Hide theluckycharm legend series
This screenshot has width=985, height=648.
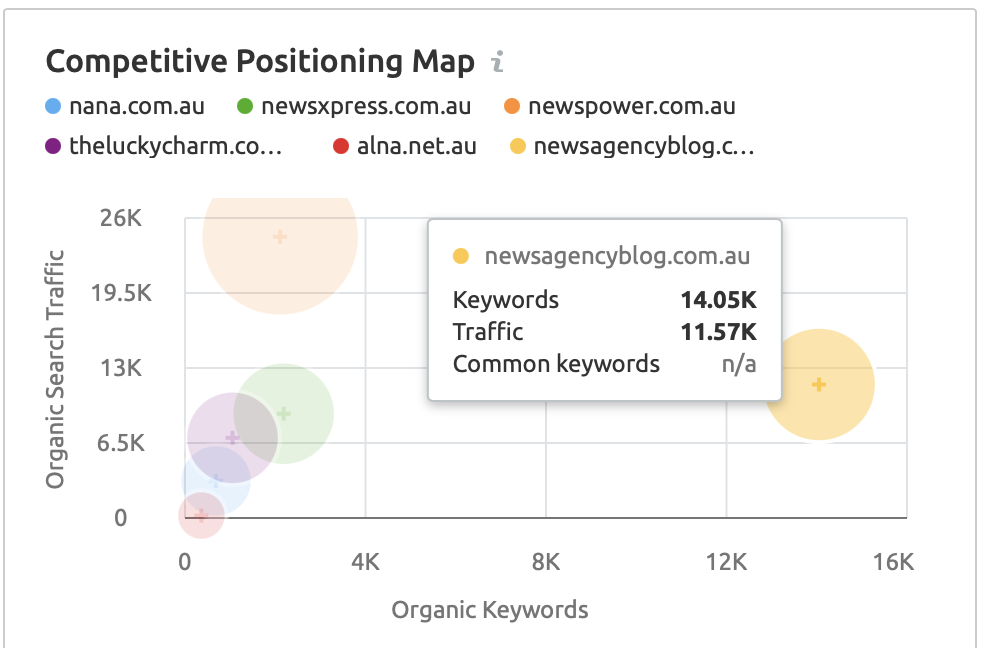(x=175, y=147)
